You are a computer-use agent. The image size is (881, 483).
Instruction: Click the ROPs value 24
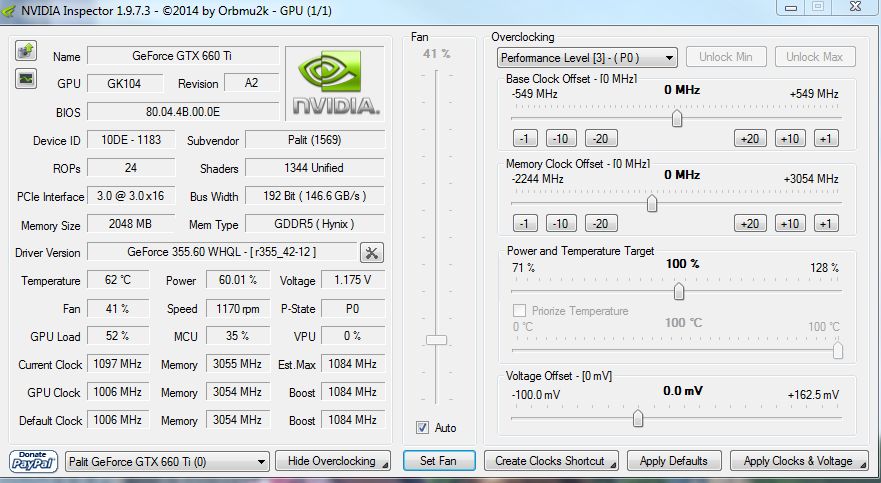(131, 168)
